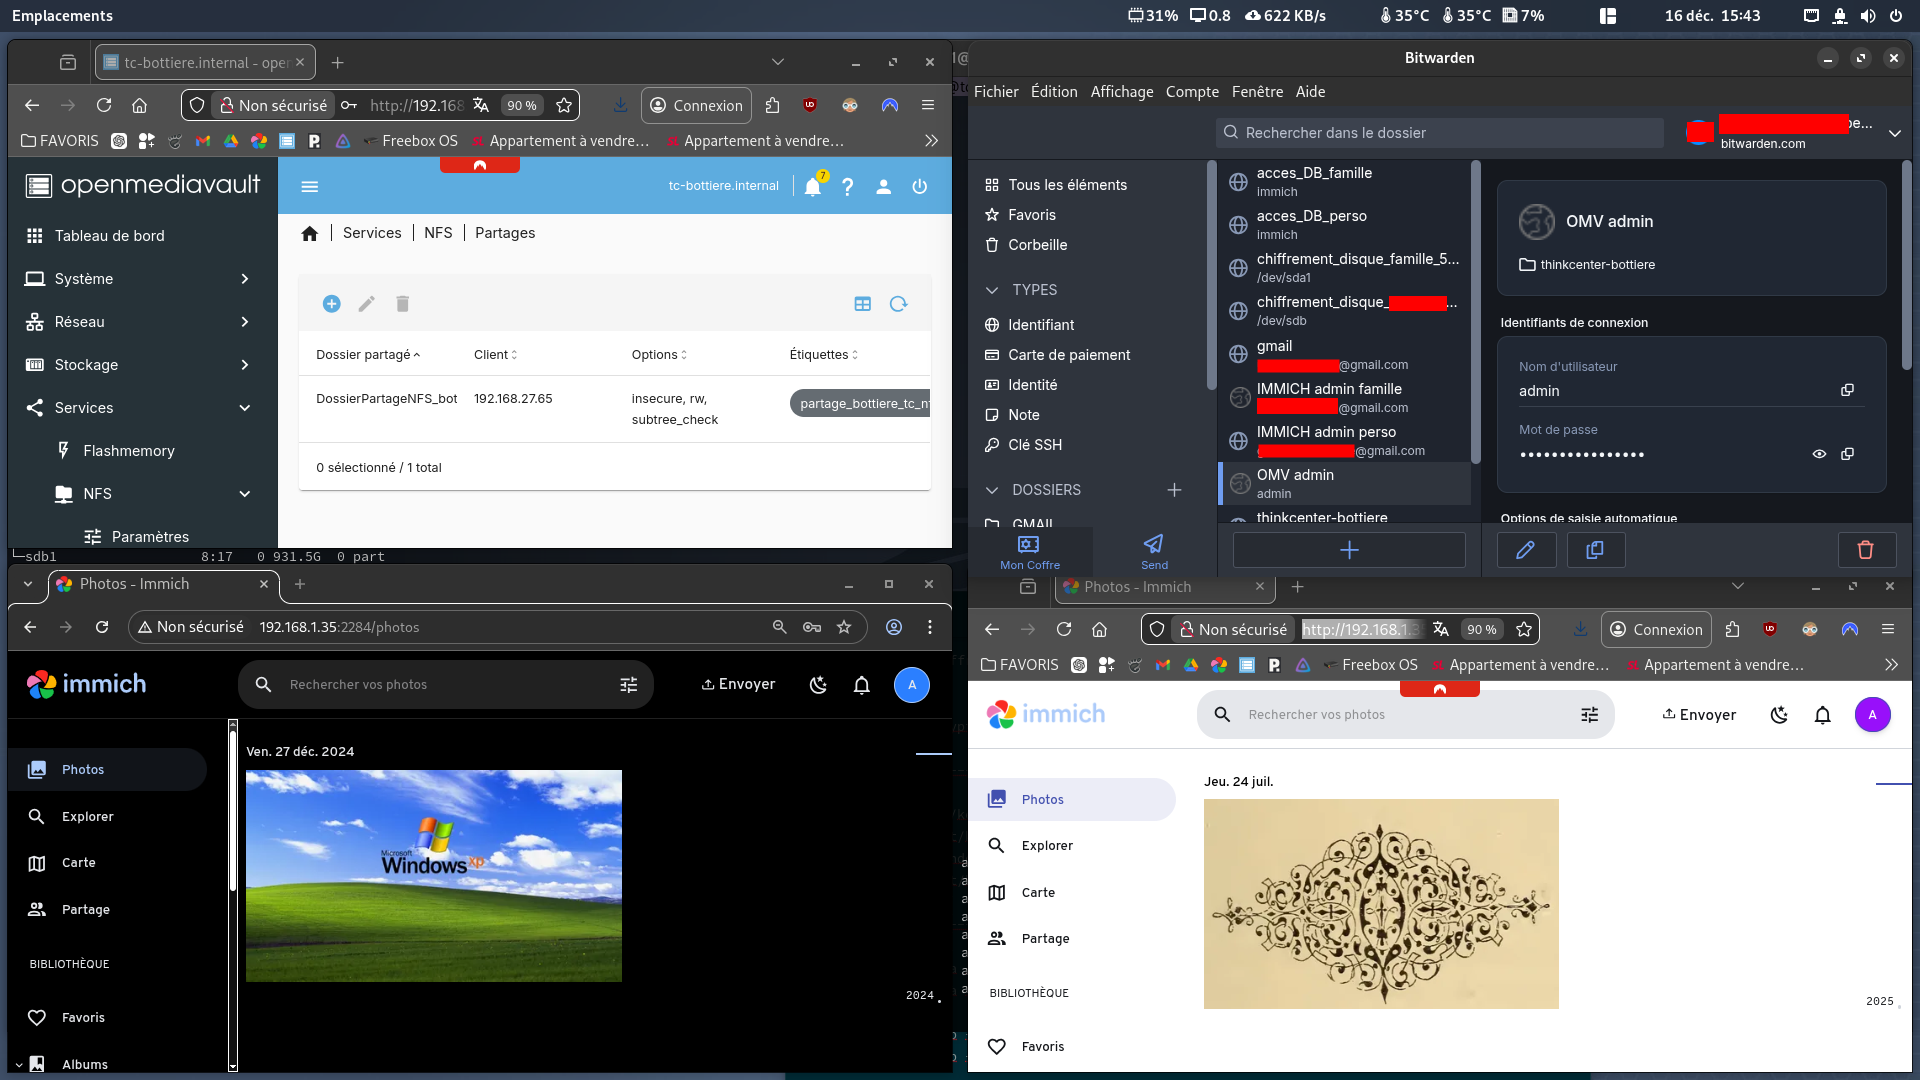Collapse the TYPES section in Bitwarden
Image resolution: width=1920 pixels, height=1080 pixels.
(992, 290)
